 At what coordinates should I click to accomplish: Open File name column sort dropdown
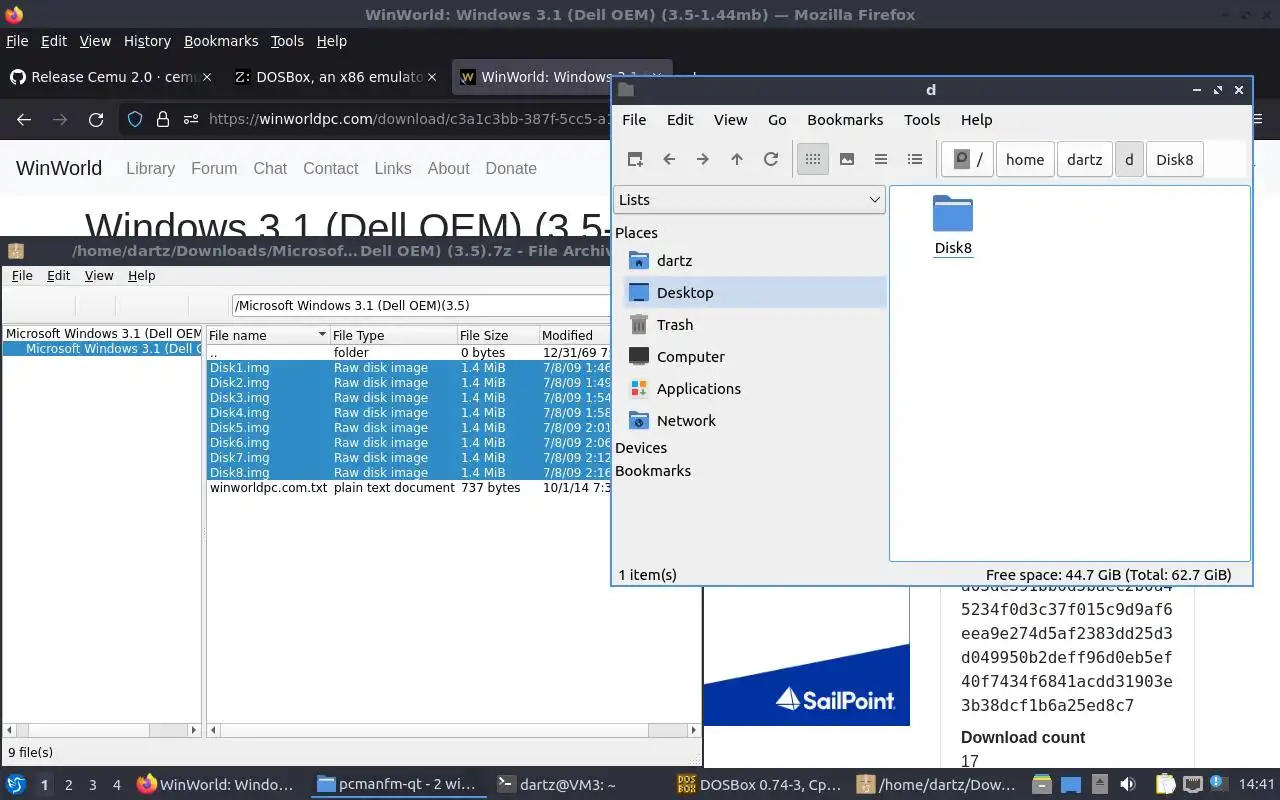coord(322,335)
